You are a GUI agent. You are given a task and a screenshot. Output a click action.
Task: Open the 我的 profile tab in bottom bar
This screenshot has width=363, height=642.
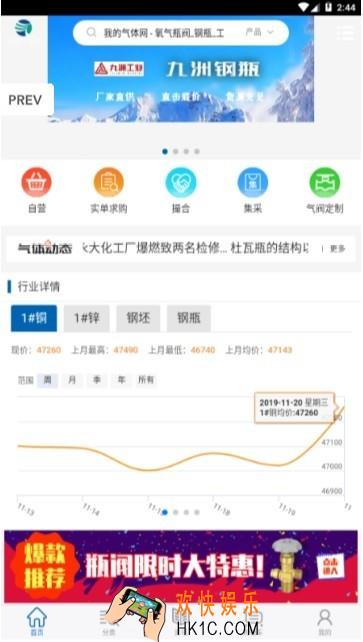pos(325,621)
